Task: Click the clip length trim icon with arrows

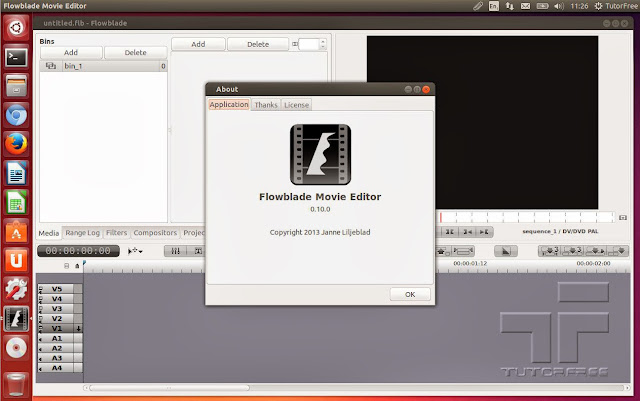Action: 463,251
